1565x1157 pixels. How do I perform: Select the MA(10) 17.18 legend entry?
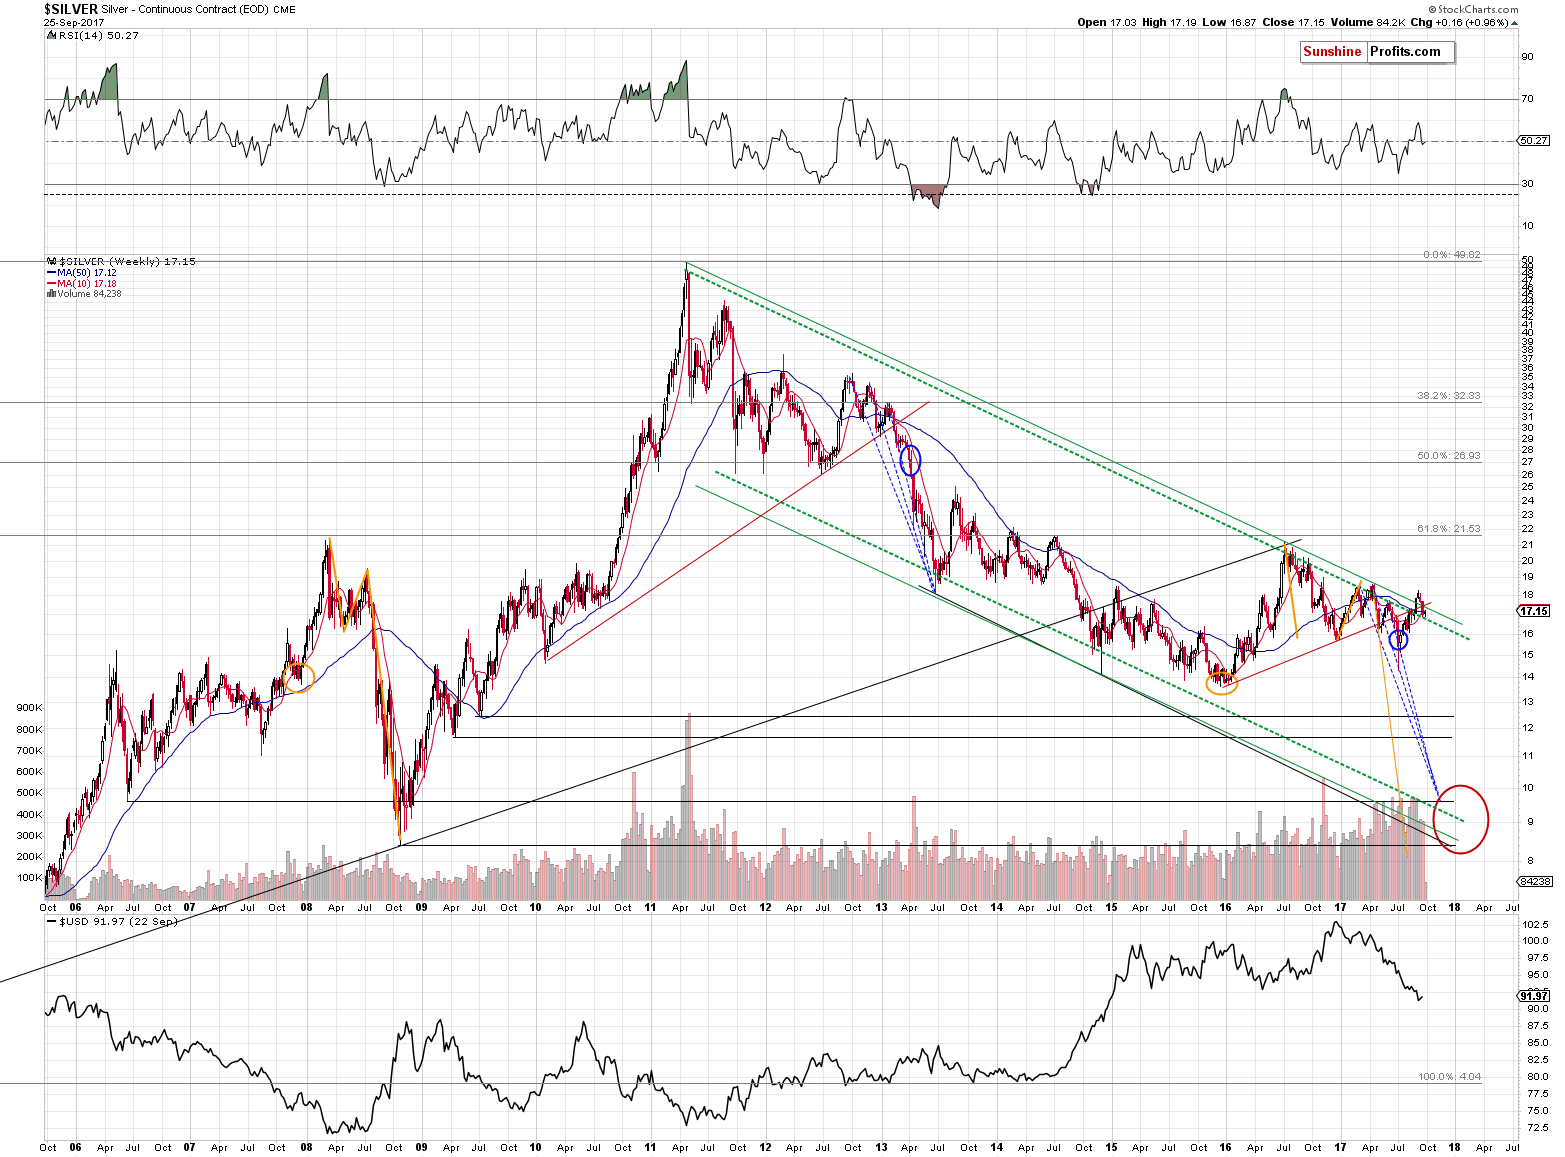tap(82, 283)
